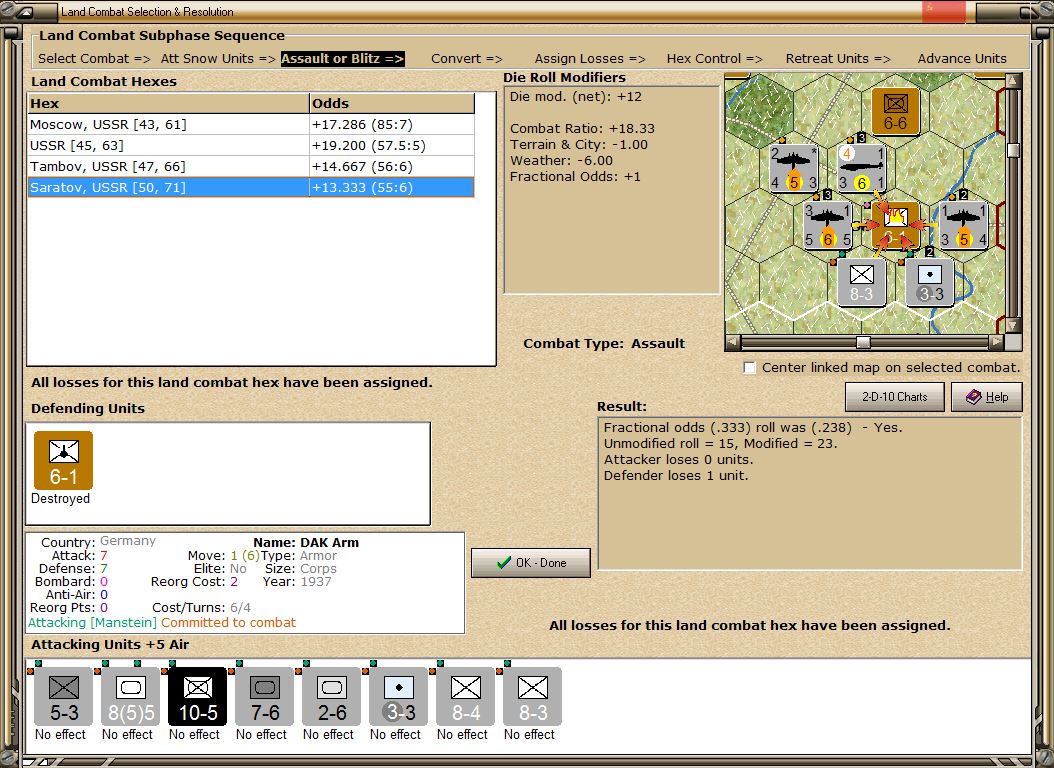Open the Help button
1054x768 pixels.
987,397
